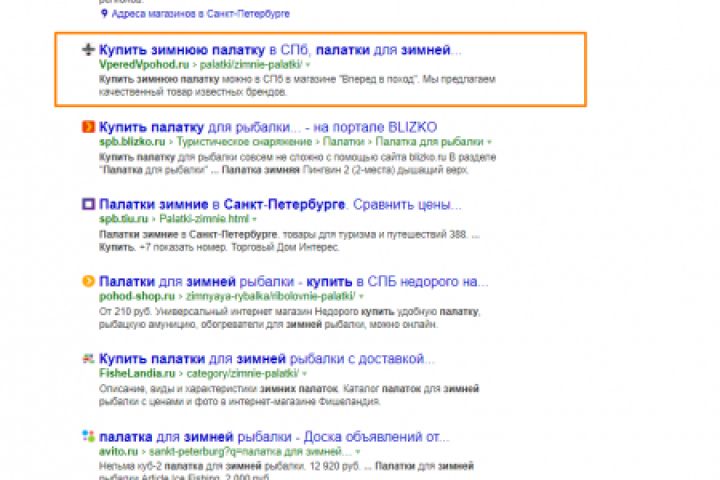Image resolution: width=720 pixels, height=480 pixels.
Task: Select snippet text 'Торговый Дом Интерес'
Action: (285, 247)
